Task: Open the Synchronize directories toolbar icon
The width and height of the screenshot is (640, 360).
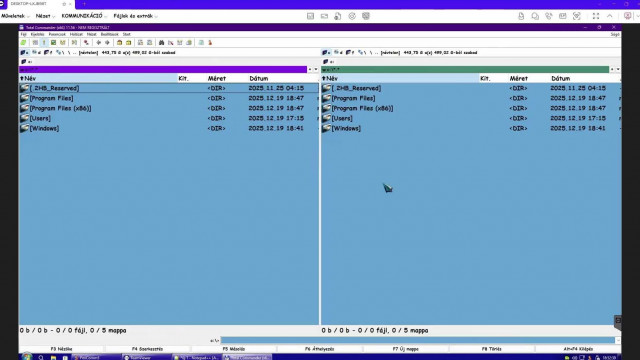Action: coord(180,42)
